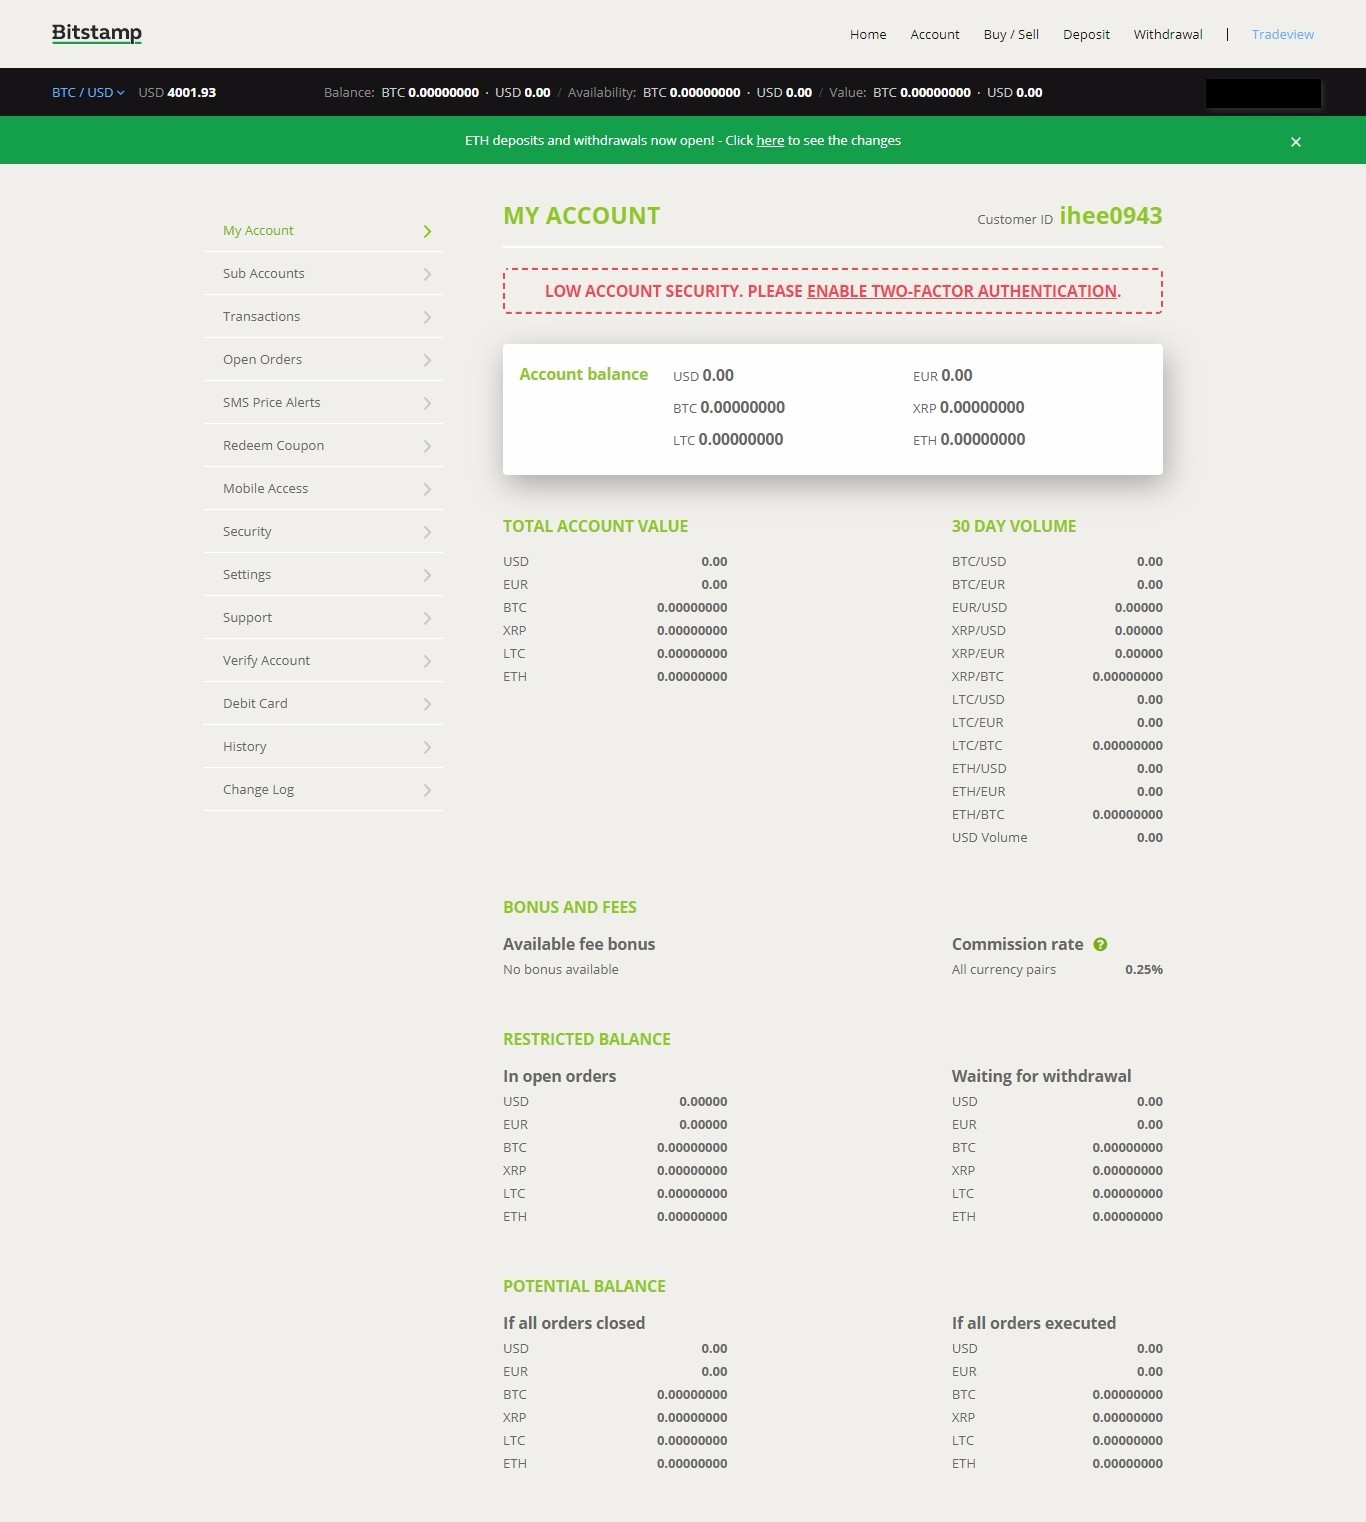Click Enable Two-Factor Authentication link

tap(962, 291)
